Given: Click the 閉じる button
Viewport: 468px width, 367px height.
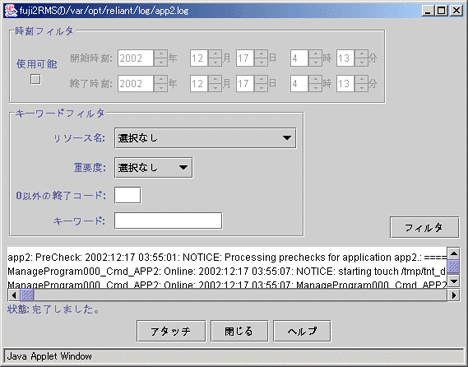Looking at the screenshot, I should pos(239,331).
